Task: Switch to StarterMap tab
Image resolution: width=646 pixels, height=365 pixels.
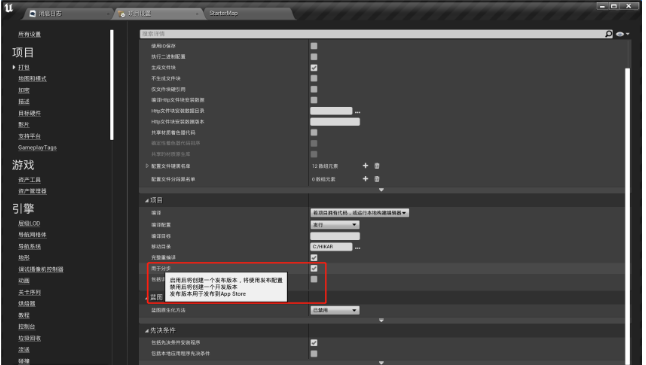Action: 249,13
